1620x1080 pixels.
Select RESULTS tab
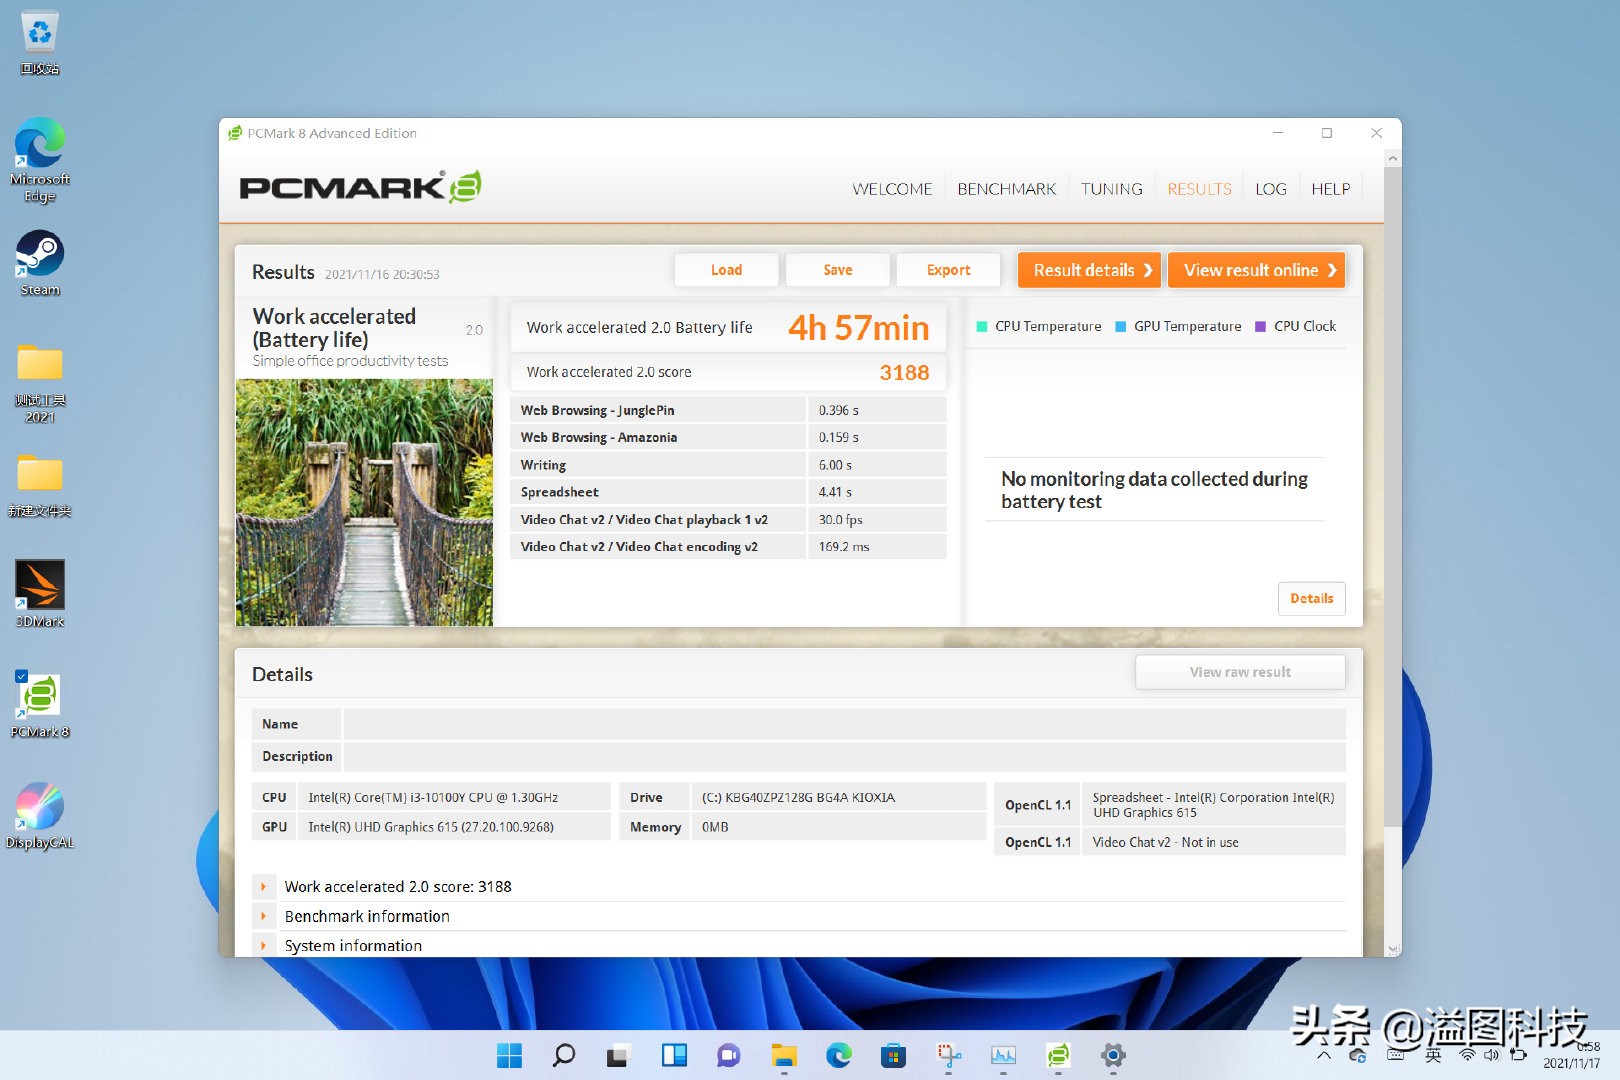pyautogui.click(x=1199, y=189)
